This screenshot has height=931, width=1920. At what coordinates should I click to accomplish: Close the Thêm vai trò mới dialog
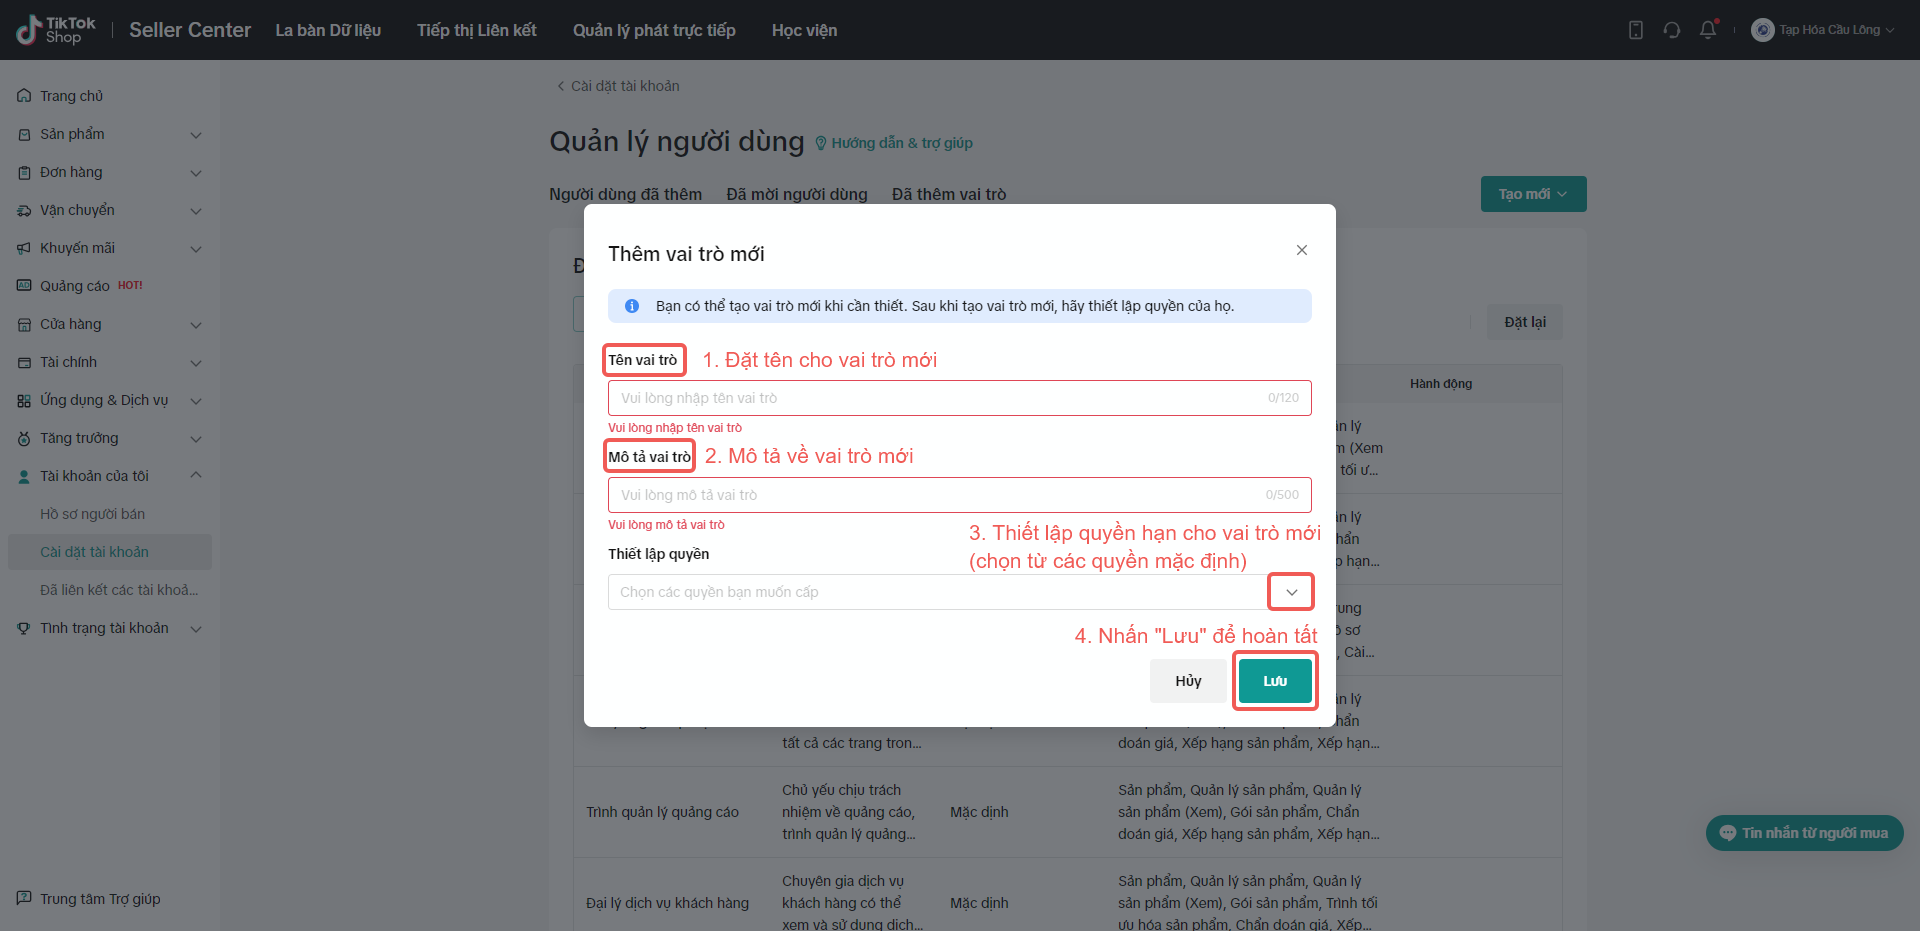tap(1302, 250)
